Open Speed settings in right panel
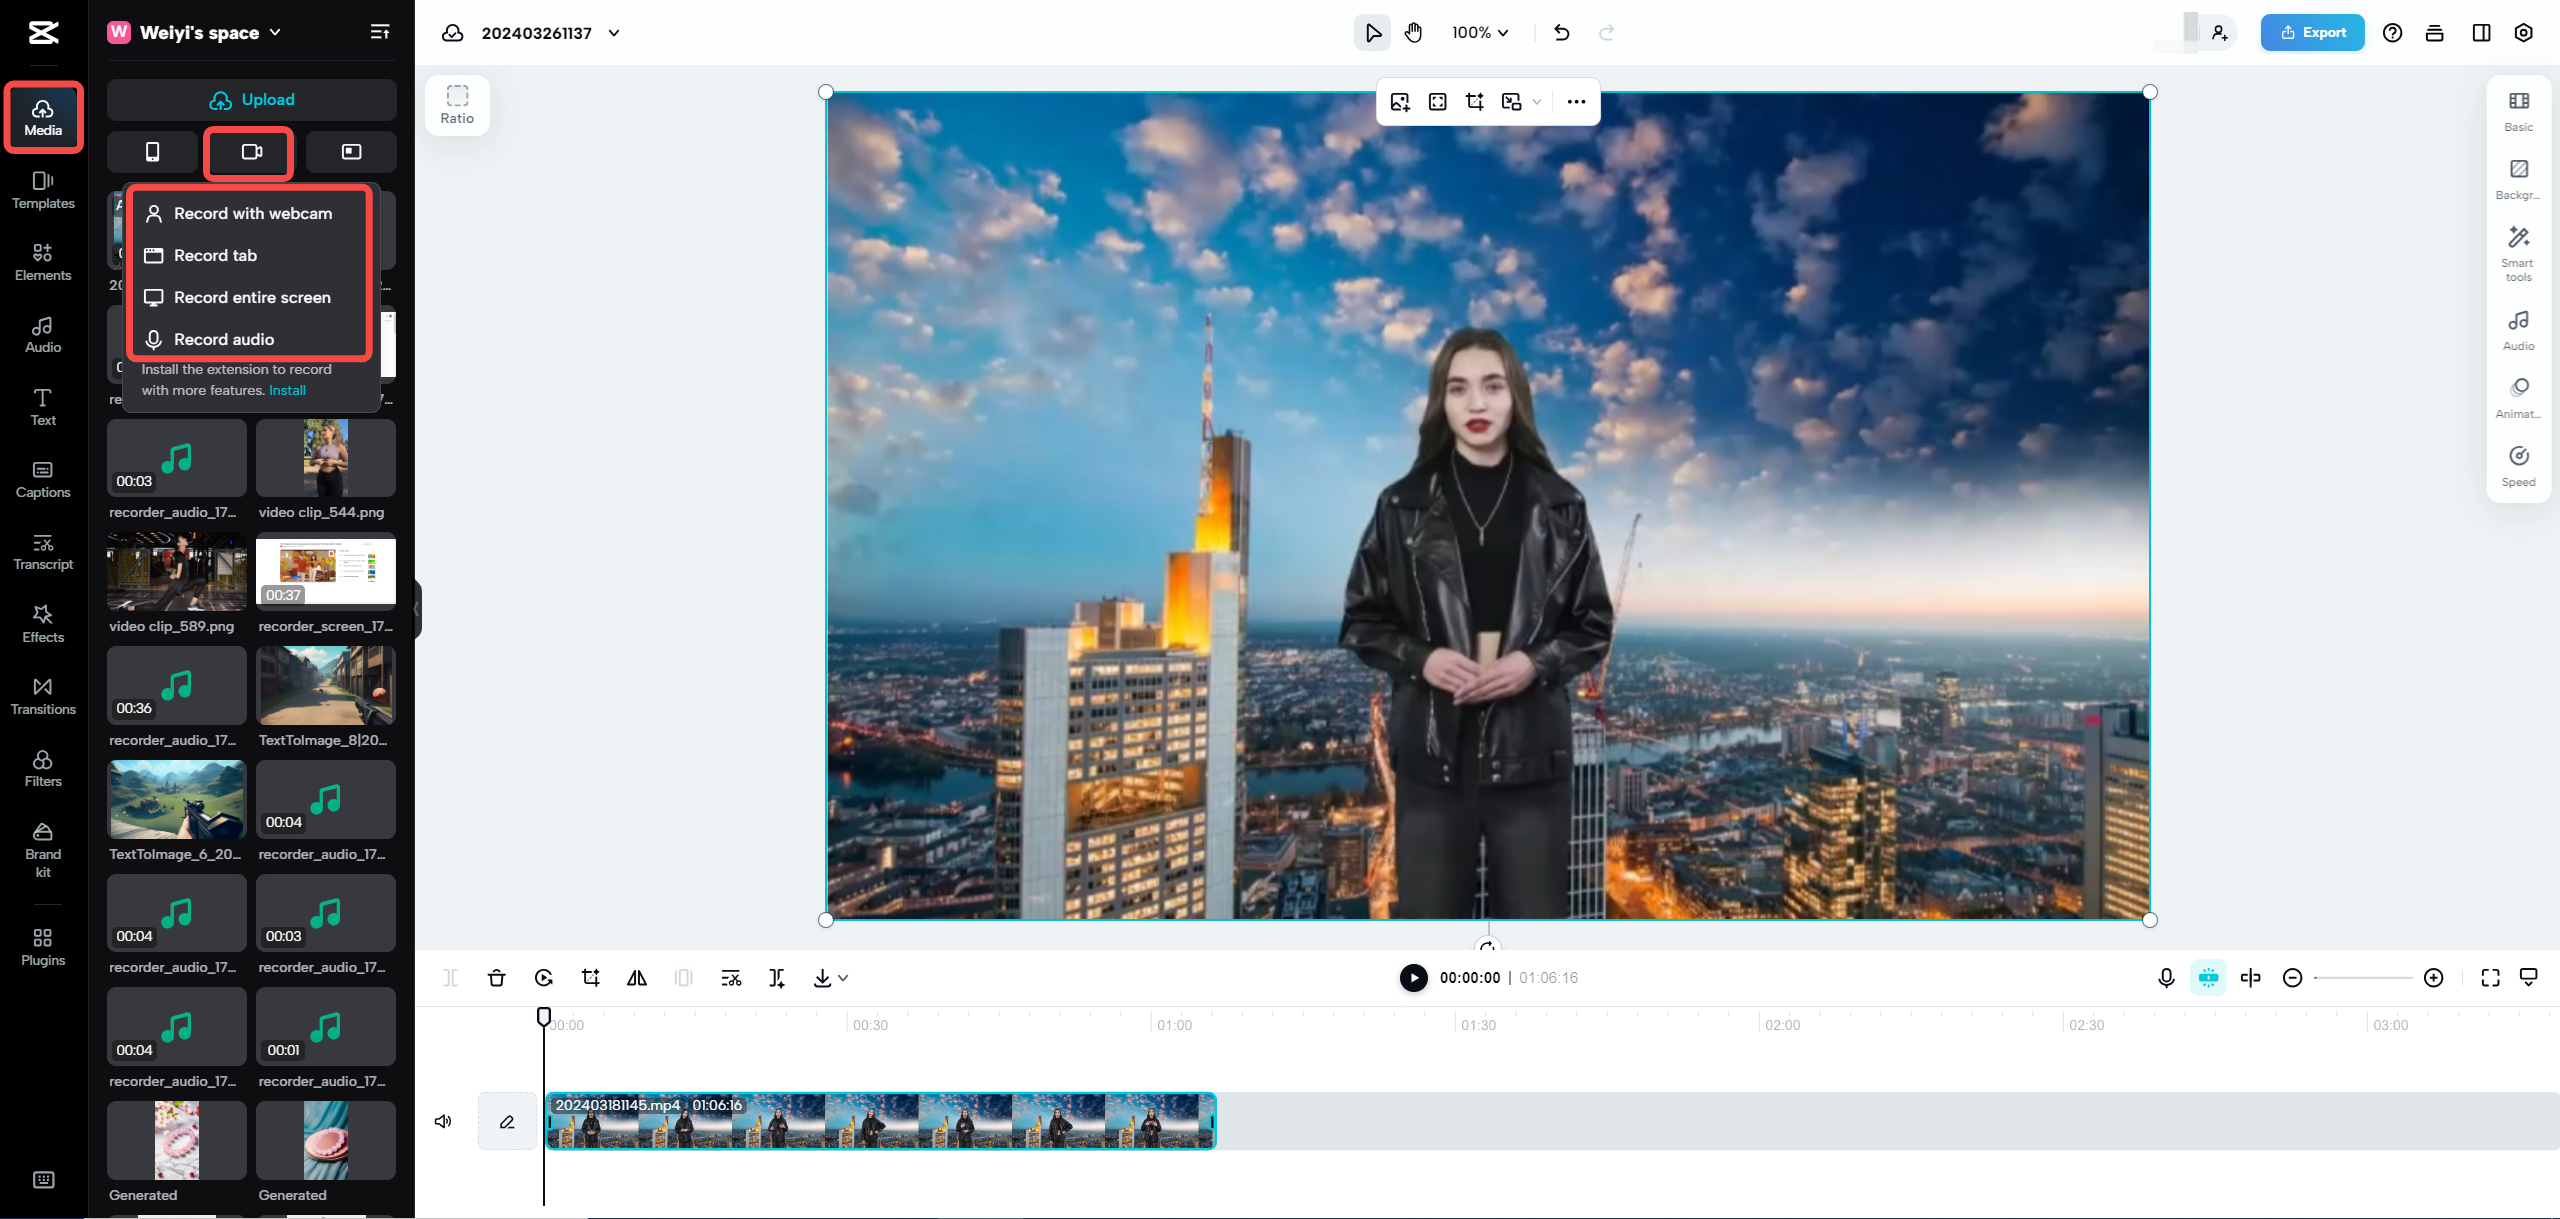Viewport: 2560px width, 1219px height. [2518, 464]
